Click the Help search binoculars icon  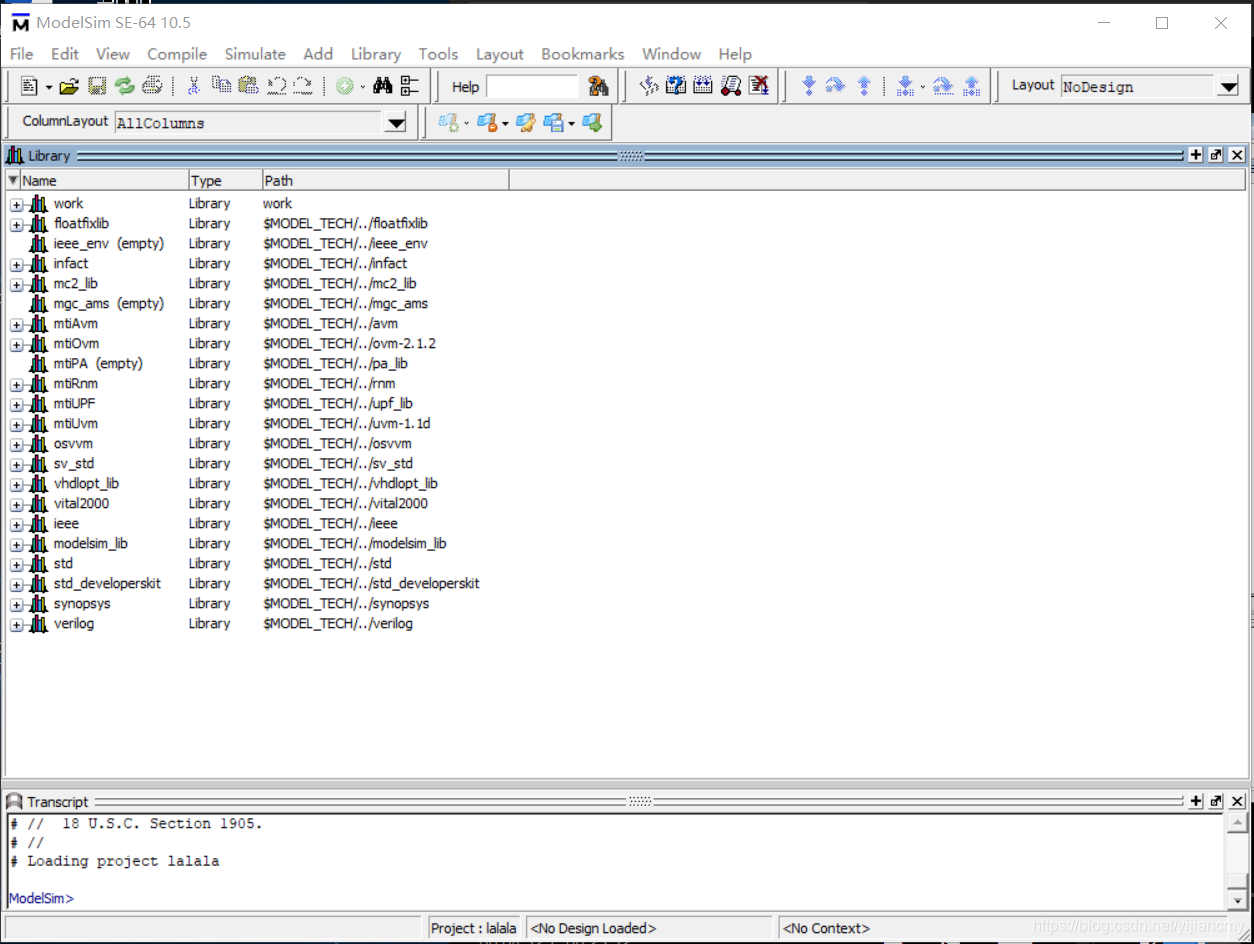pos(598,87)
